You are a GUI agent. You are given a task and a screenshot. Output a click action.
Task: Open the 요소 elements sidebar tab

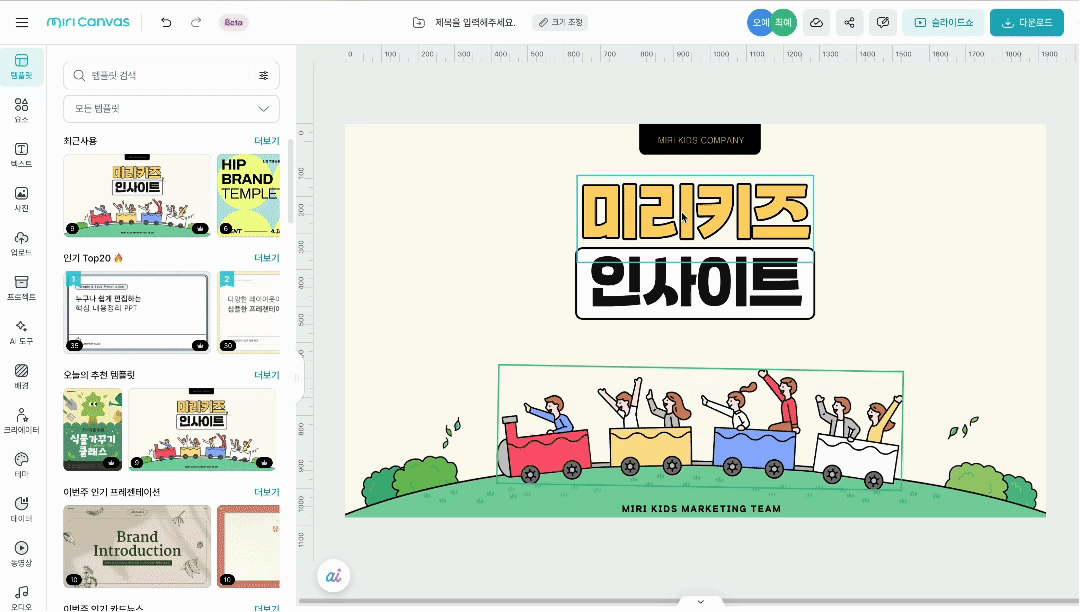click(x=22, y=110)
